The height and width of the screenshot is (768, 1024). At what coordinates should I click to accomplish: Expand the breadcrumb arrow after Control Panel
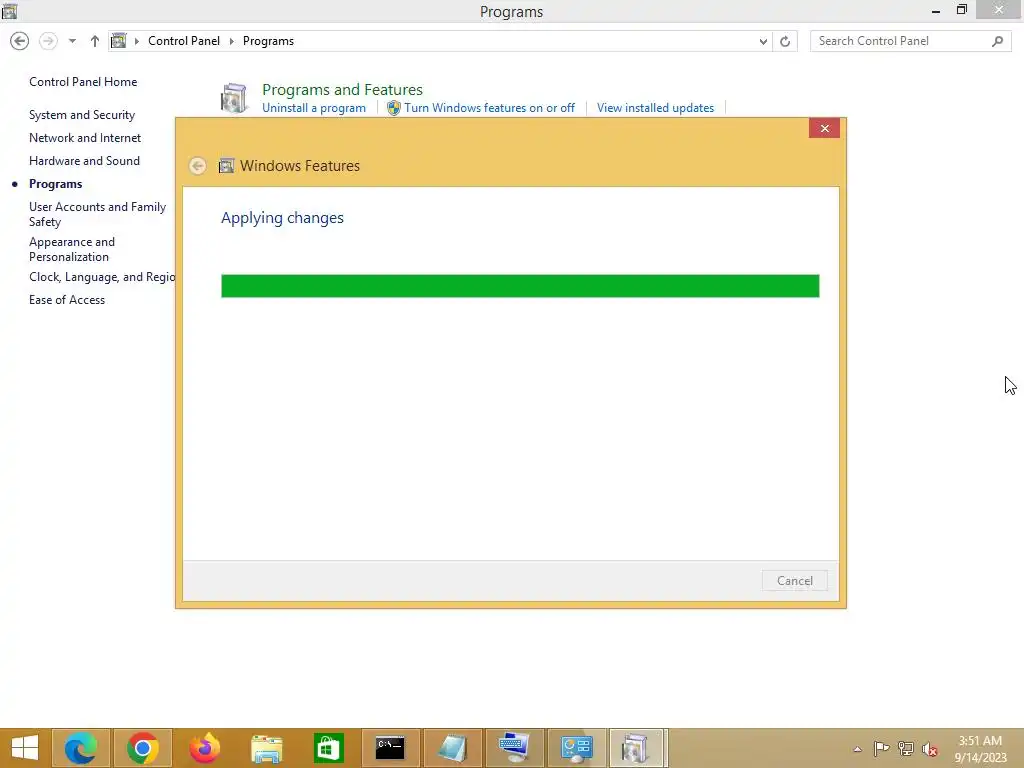point(231,41)
